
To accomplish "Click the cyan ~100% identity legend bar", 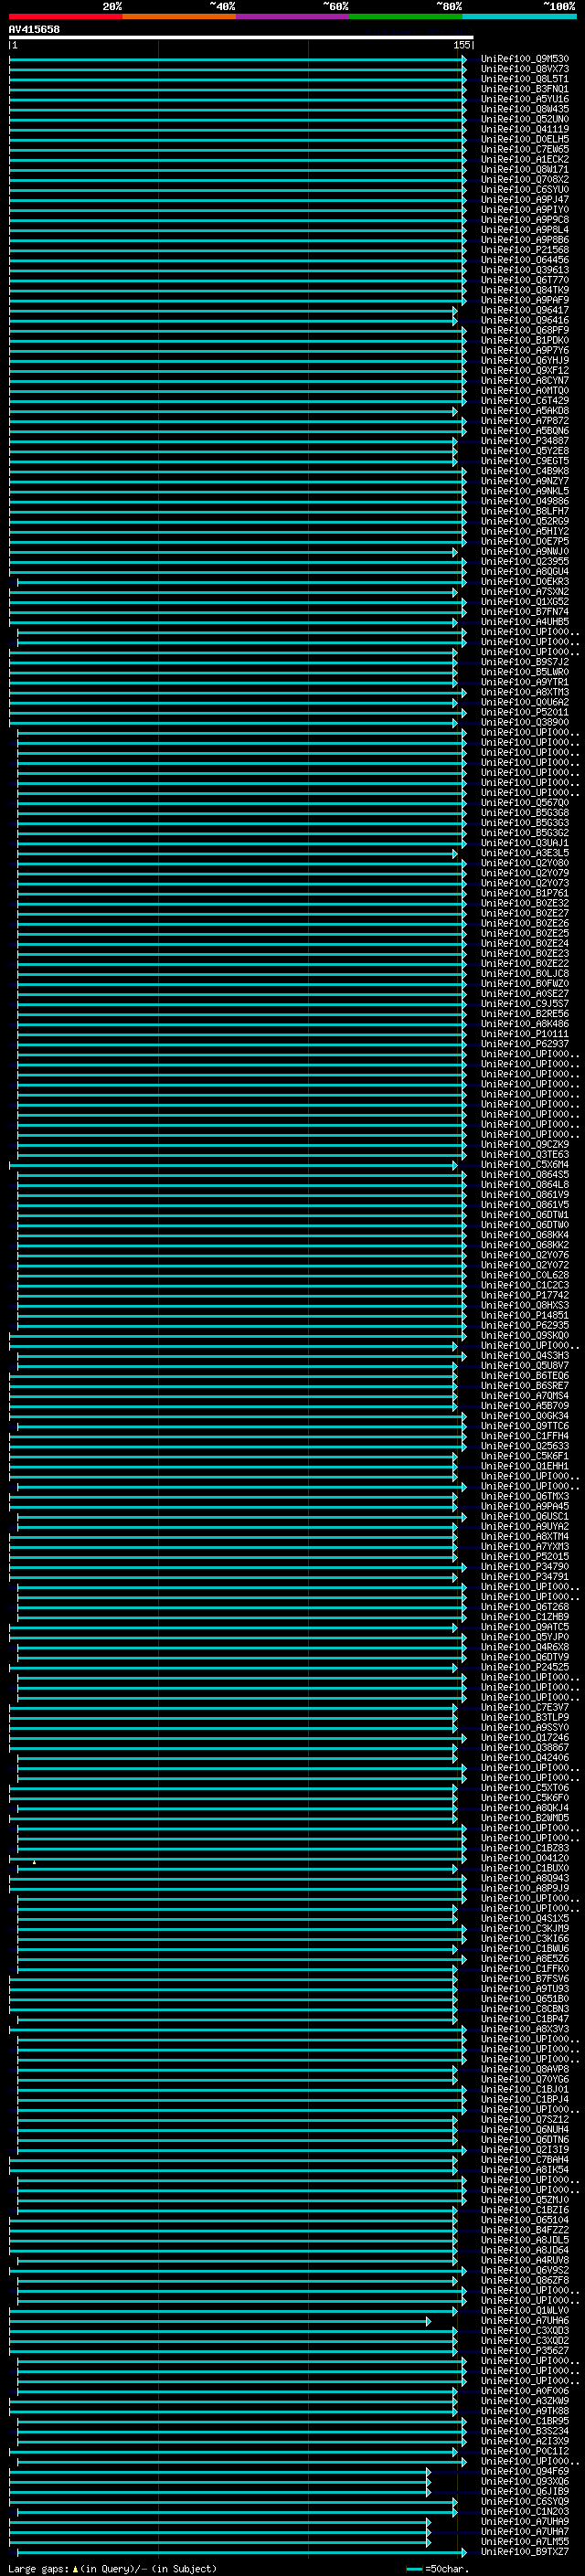I will 519,16.
